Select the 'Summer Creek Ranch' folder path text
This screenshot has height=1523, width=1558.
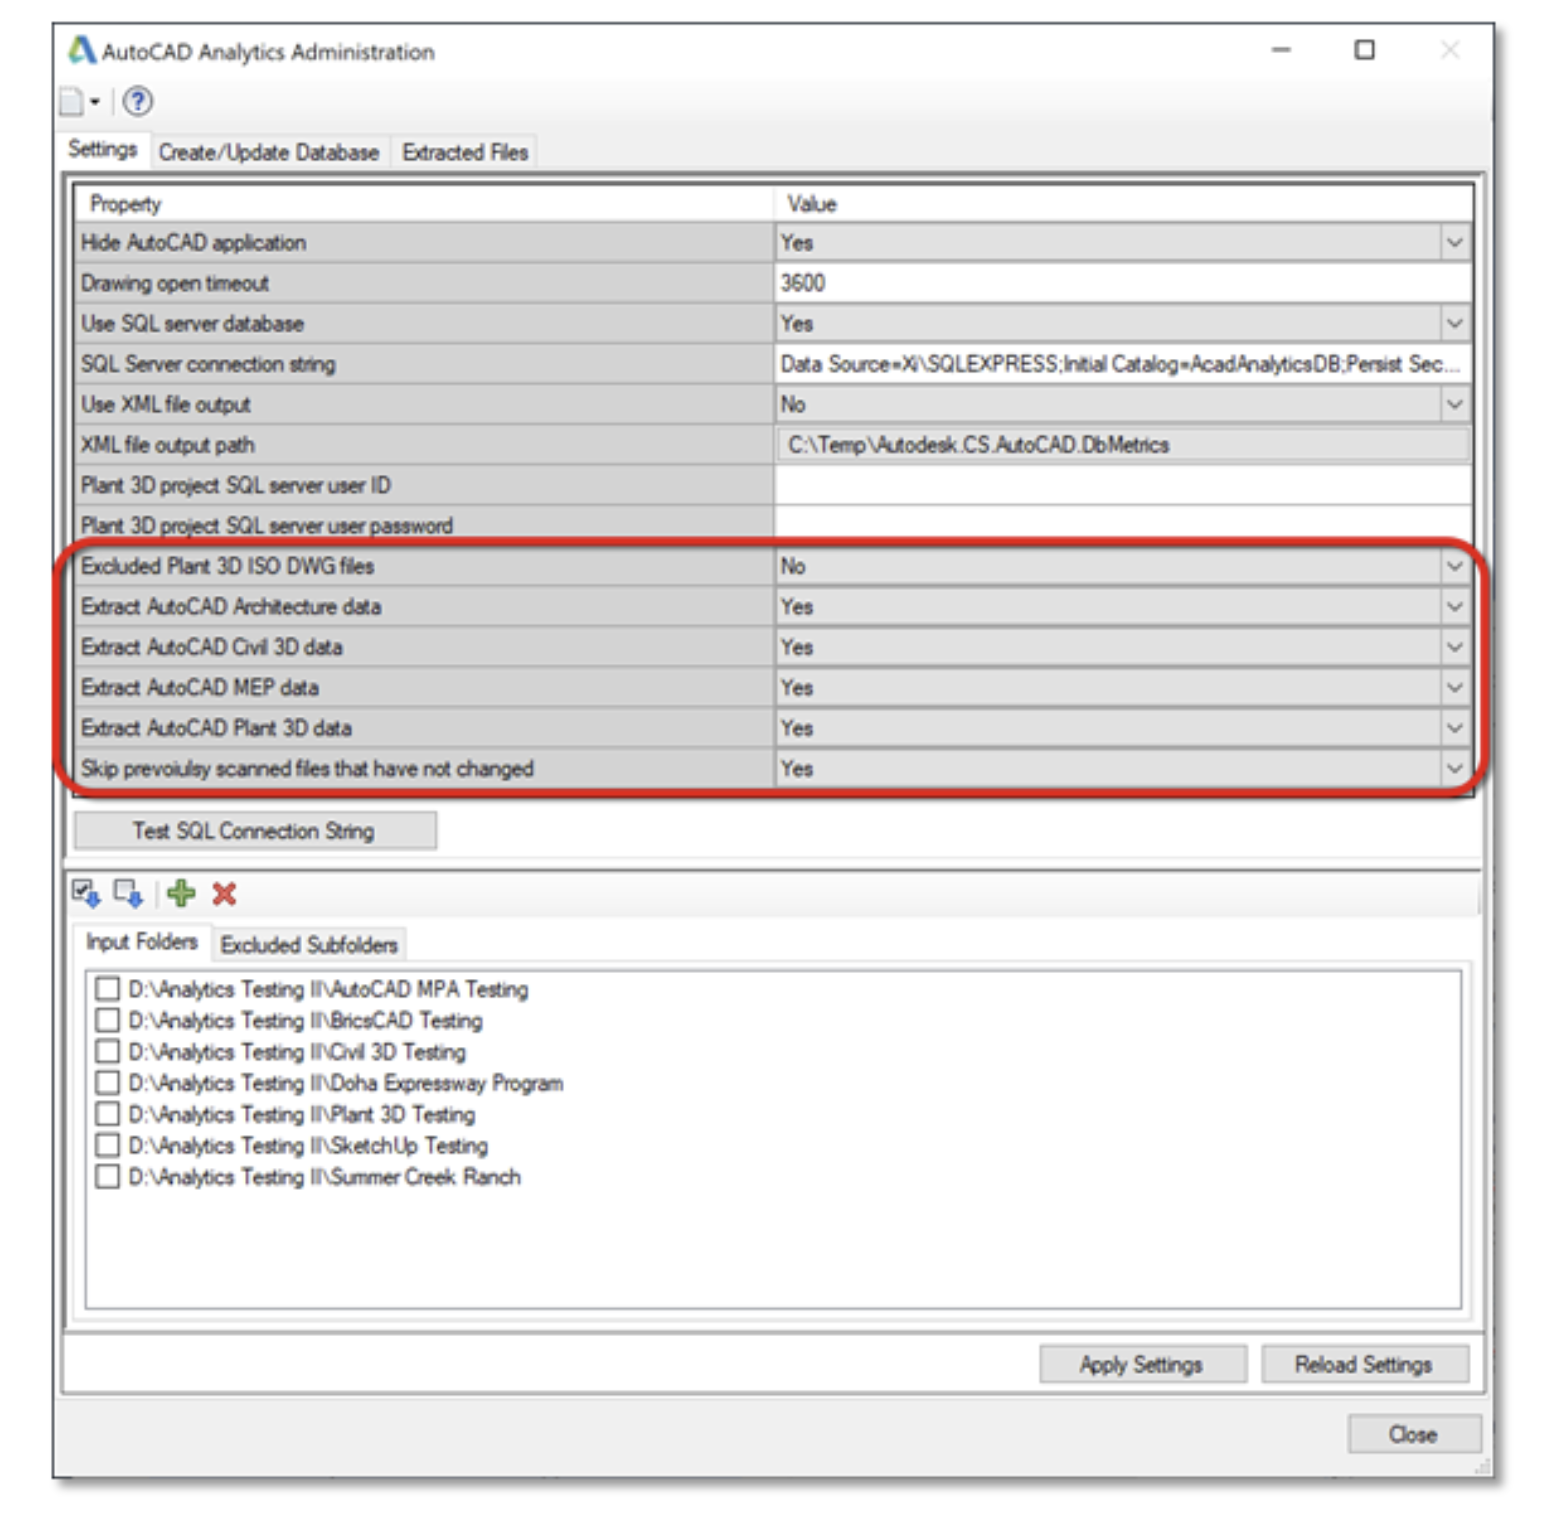tap(325, 1177)
